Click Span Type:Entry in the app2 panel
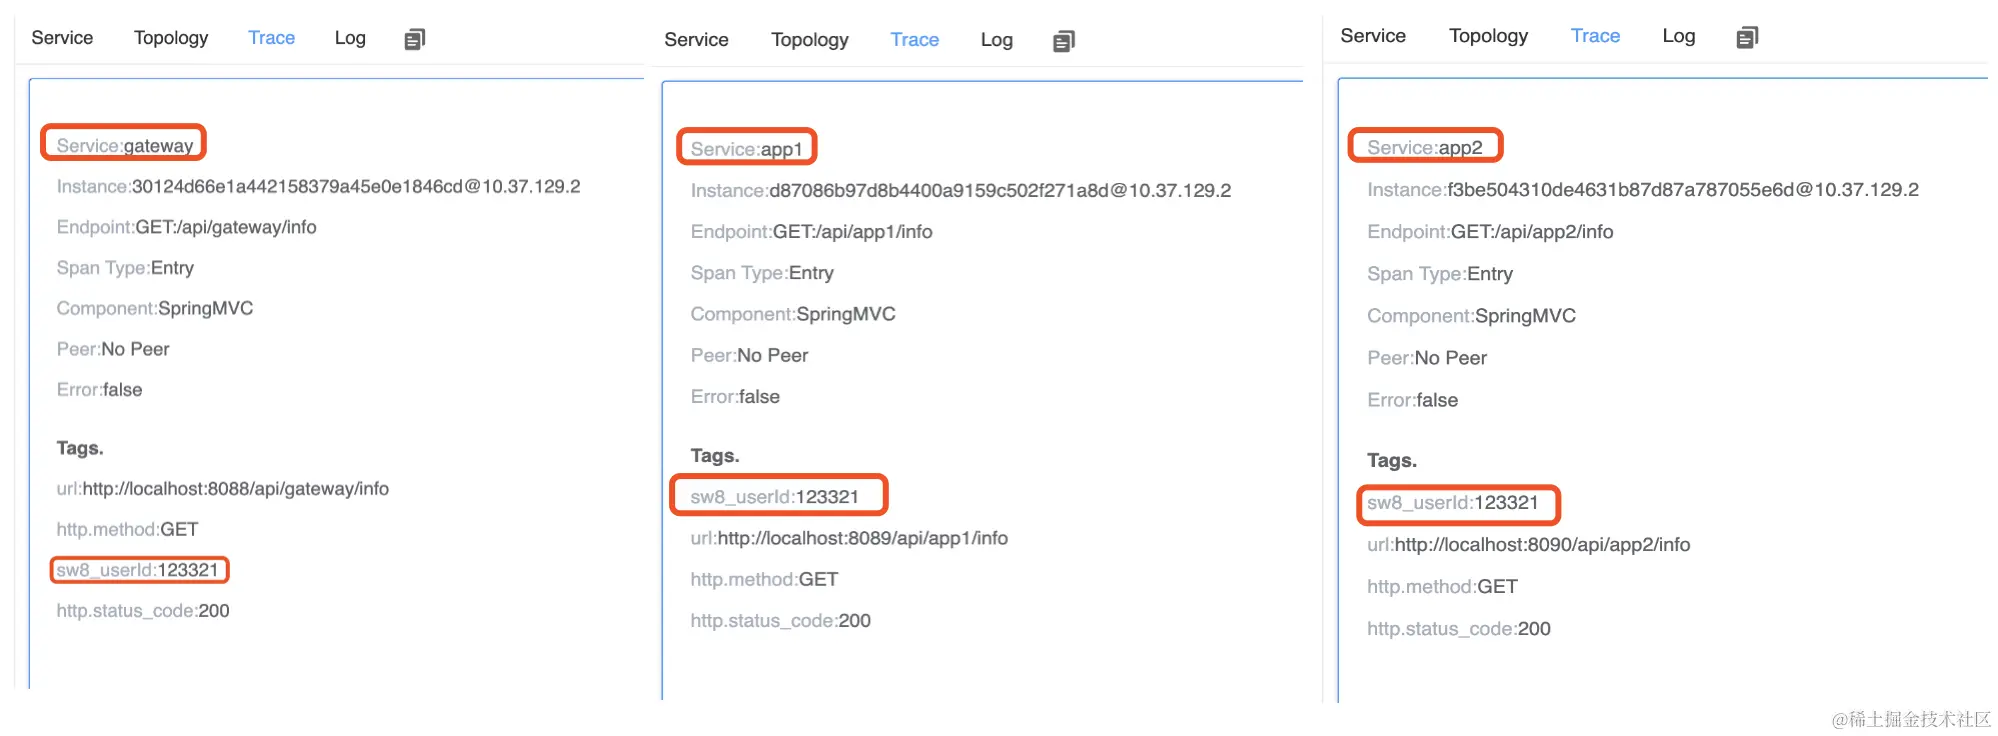This screenshot has height=736, width=1998. coord(1440,274)
